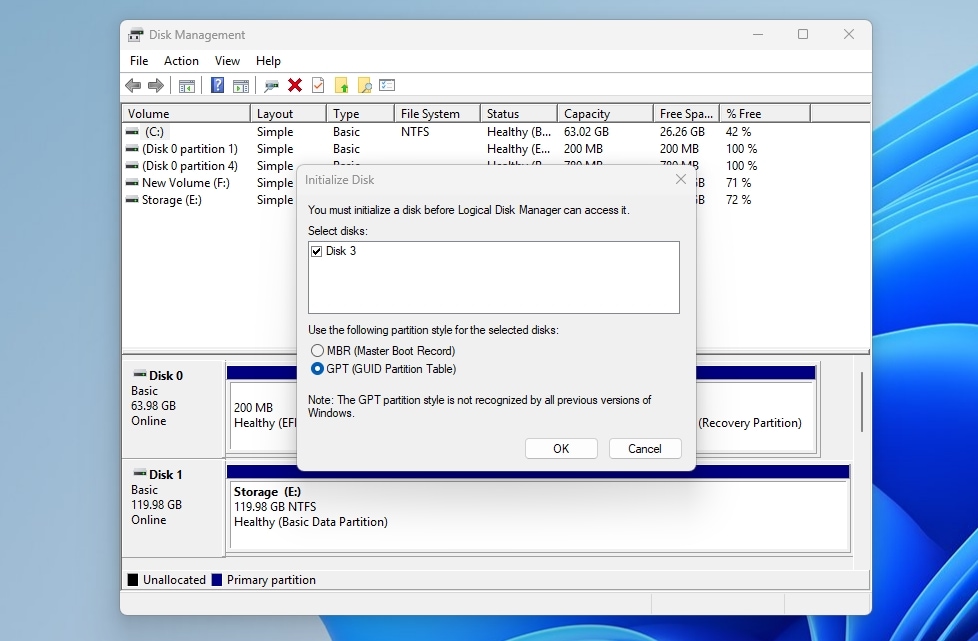The height and width of the screenshot is (641, 978).
Task: Click the yellow folder with green arrow icon
Action: point(341,85)
